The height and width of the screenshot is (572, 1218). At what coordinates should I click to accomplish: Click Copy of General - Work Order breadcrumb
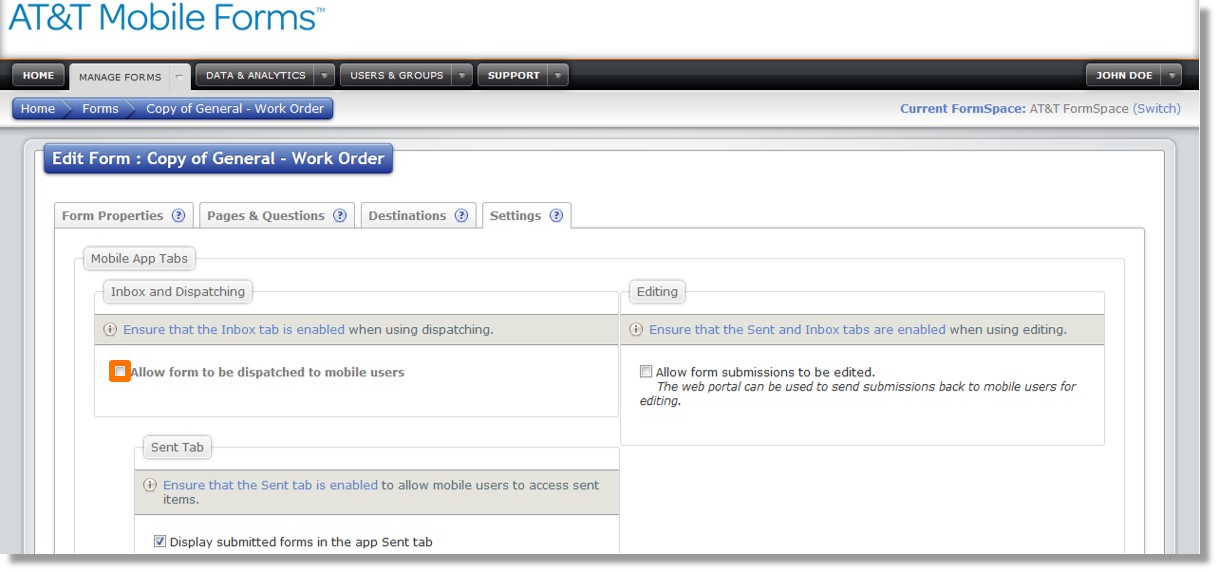coord(235,109)
